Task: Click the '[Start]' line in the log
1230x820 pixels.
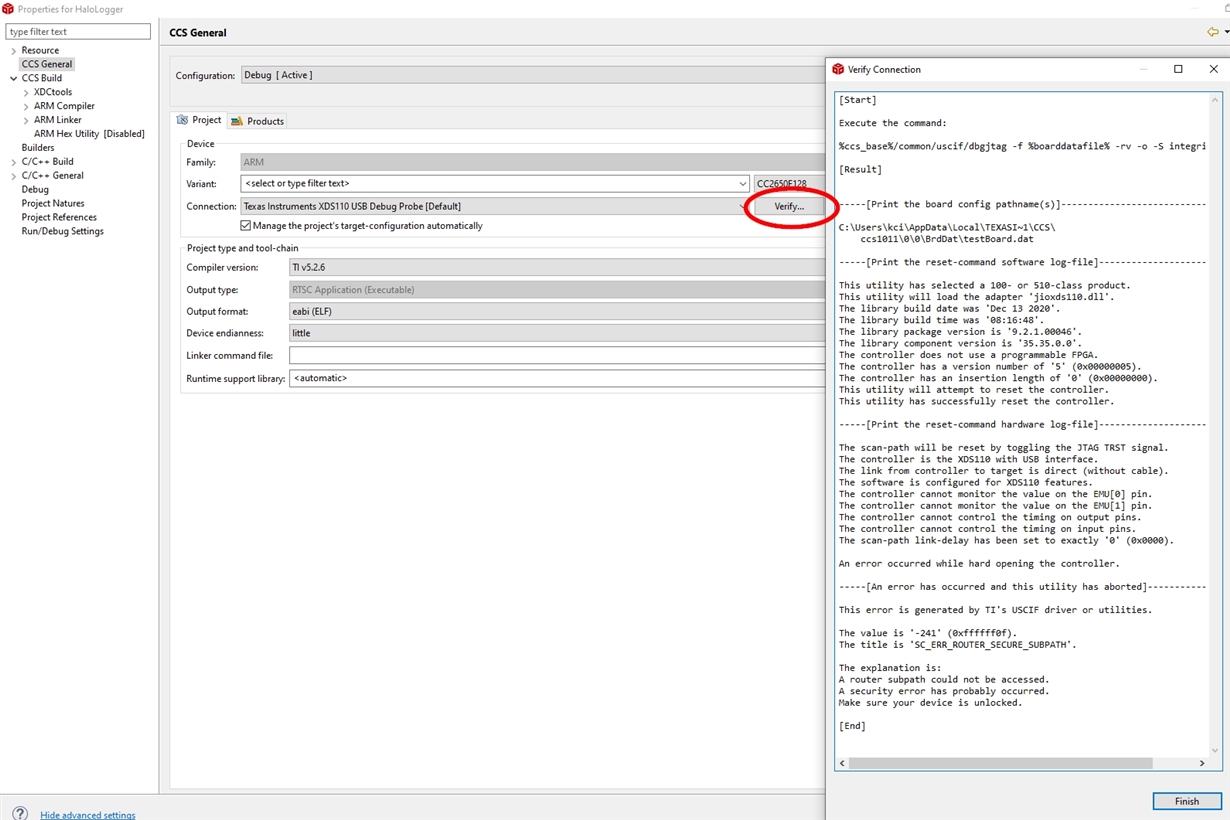Action: (858, 100)
